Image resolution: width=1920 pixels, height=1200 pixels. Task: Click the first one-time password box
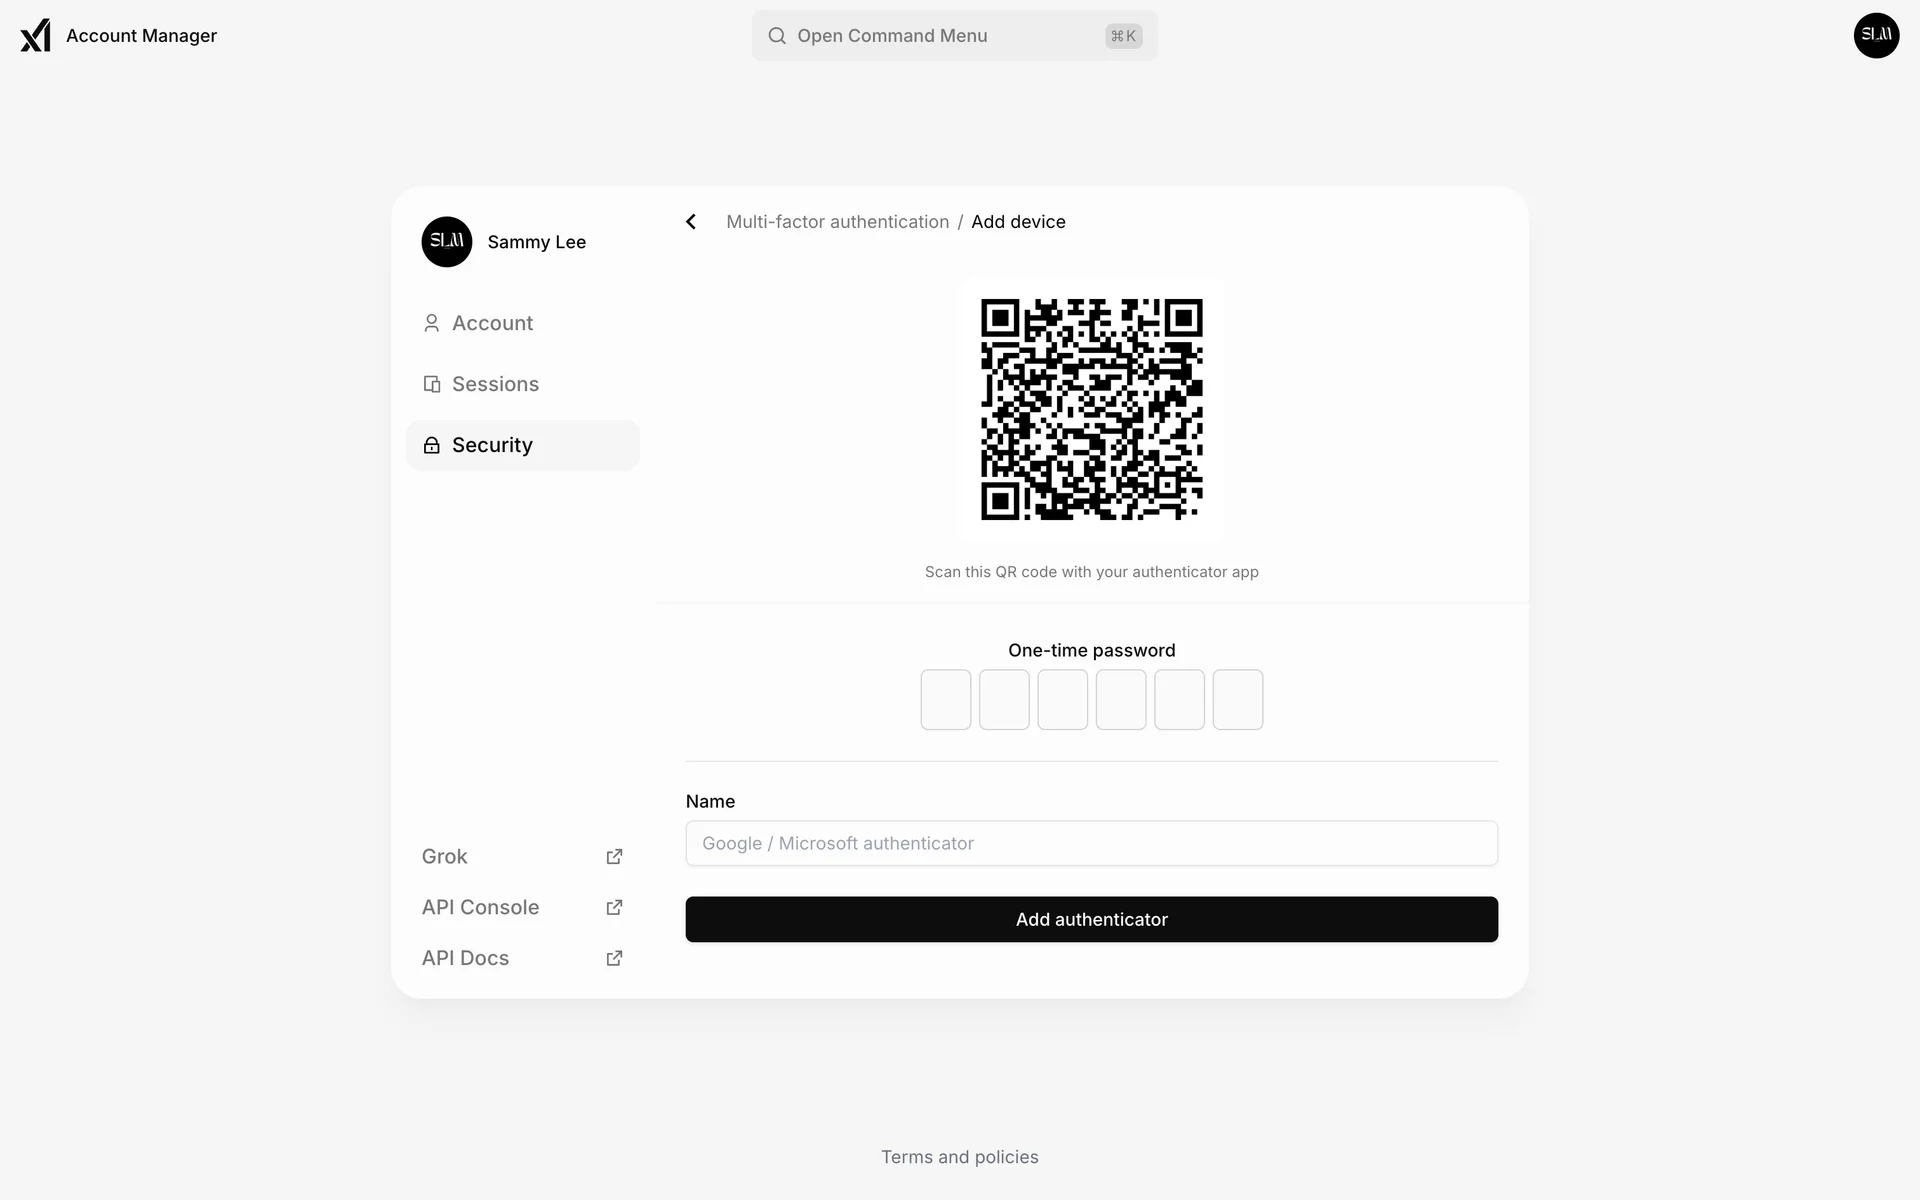946,700
